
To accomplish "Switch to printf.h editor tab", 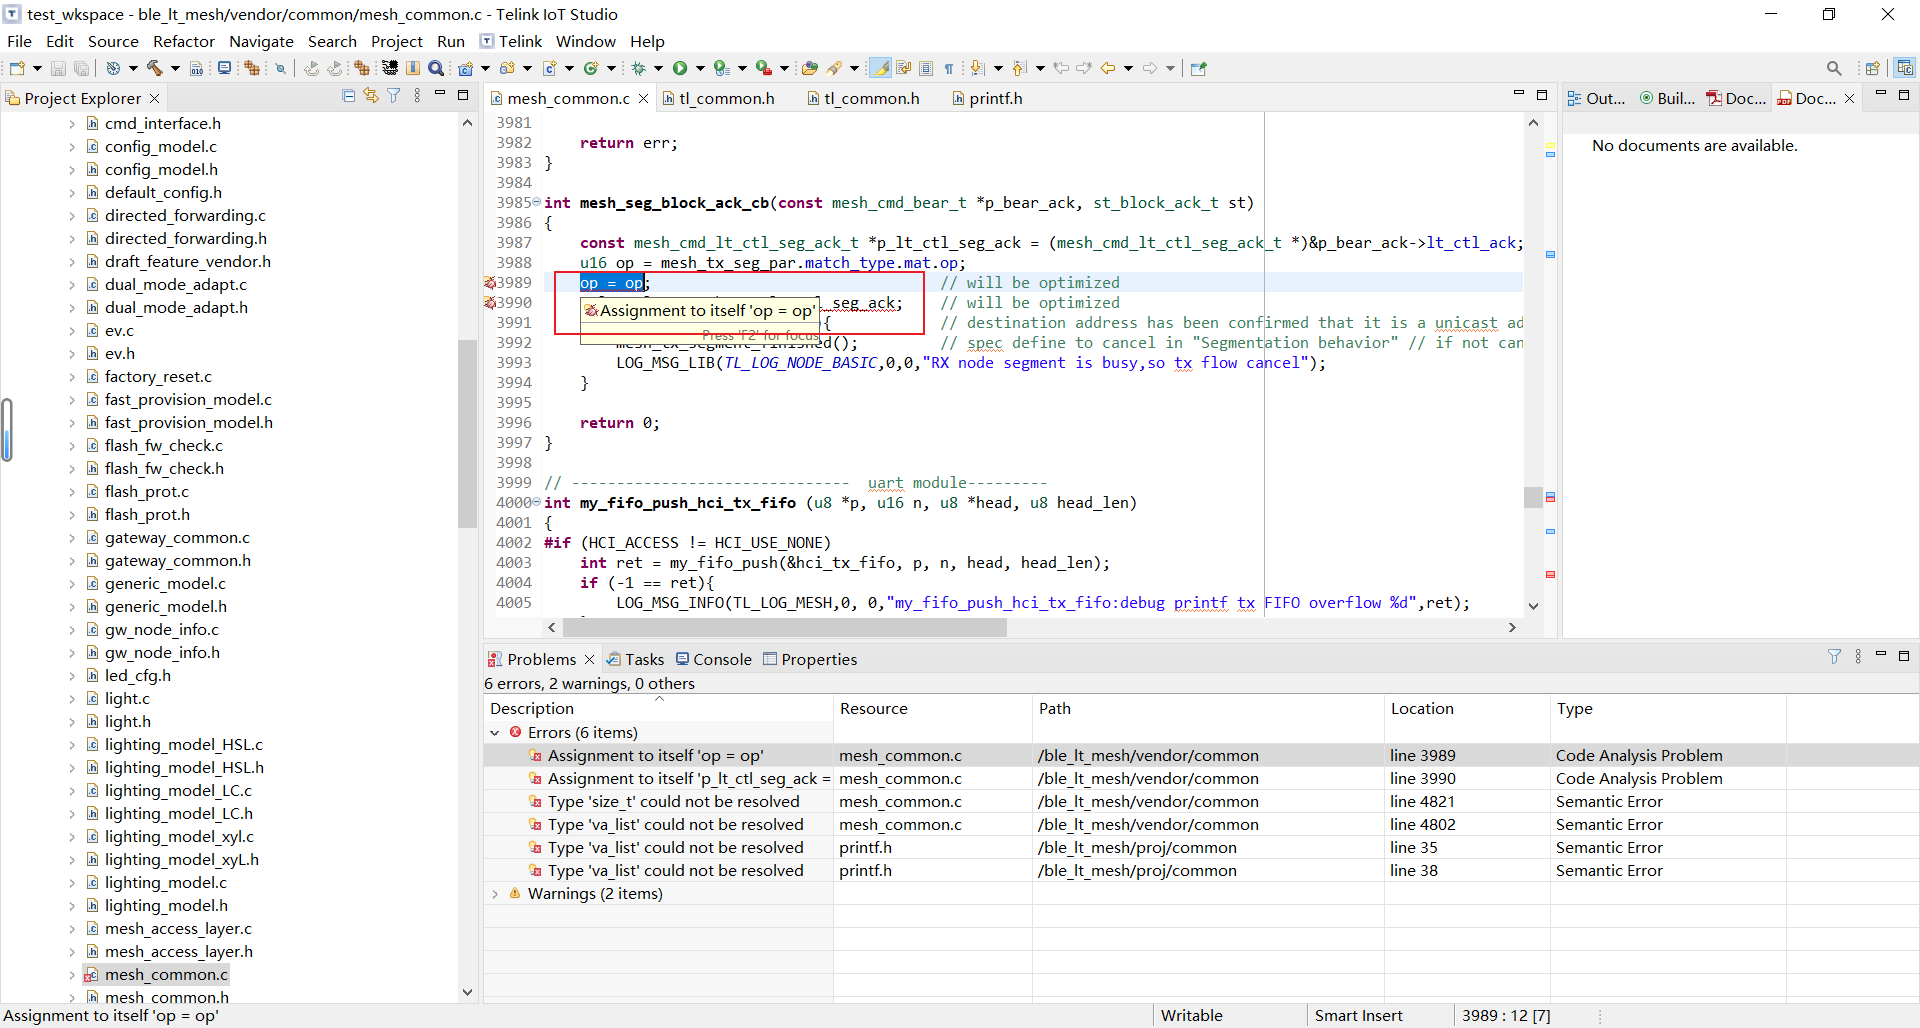I will 987,98.
